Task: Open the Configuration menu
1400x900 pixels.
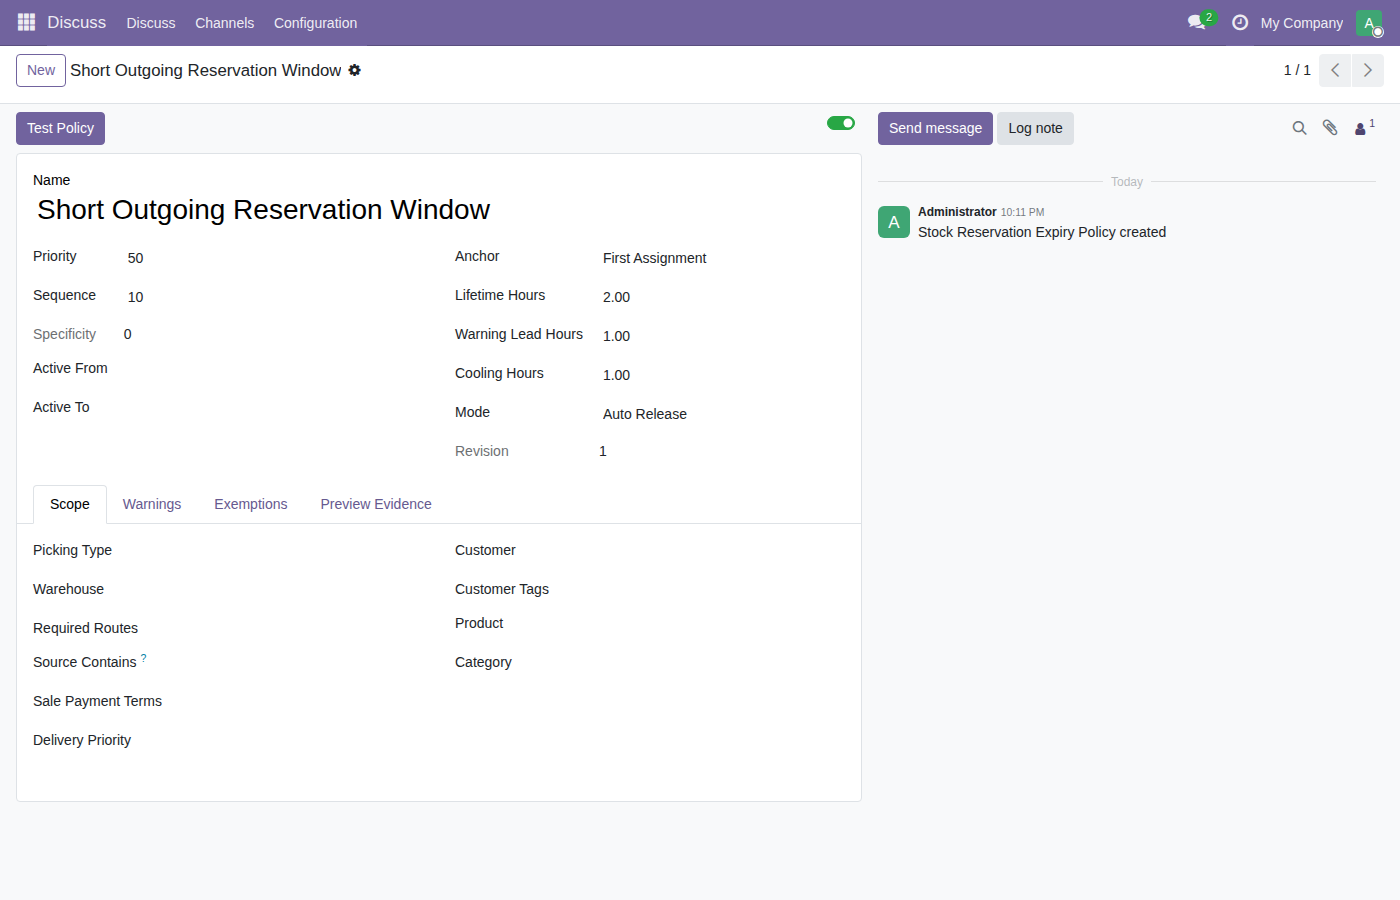Action: pyautogui.click(x=316, y=23)
